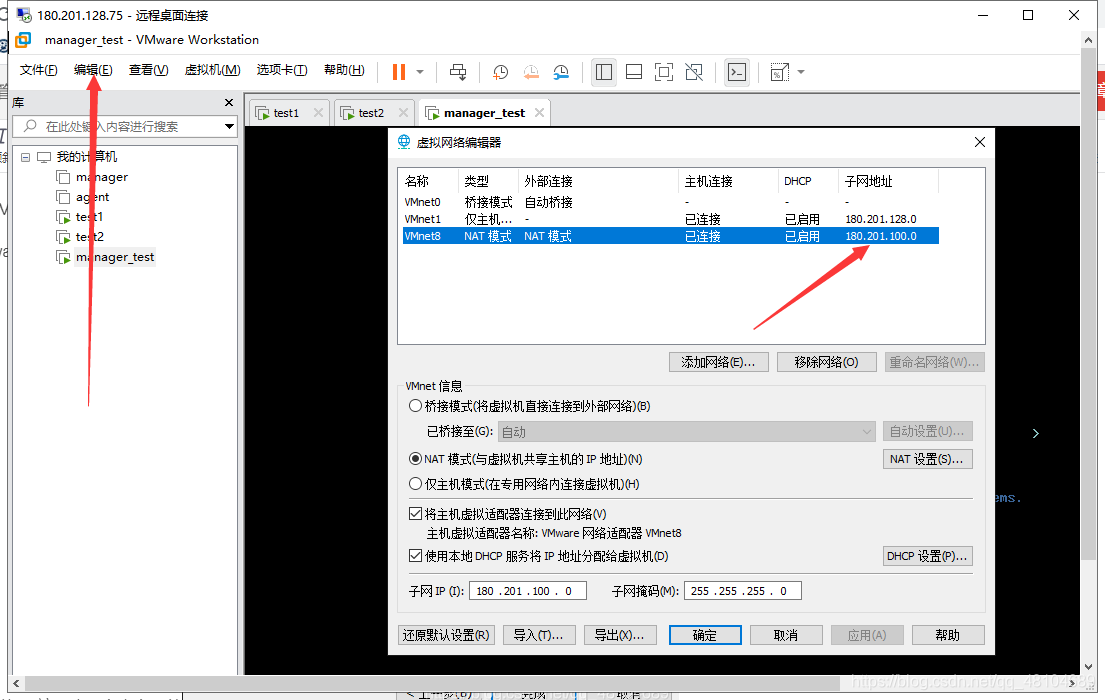Open the 编辑(E) menu
The width and height of the screenshot is (1105, 700).
[93, 70]
